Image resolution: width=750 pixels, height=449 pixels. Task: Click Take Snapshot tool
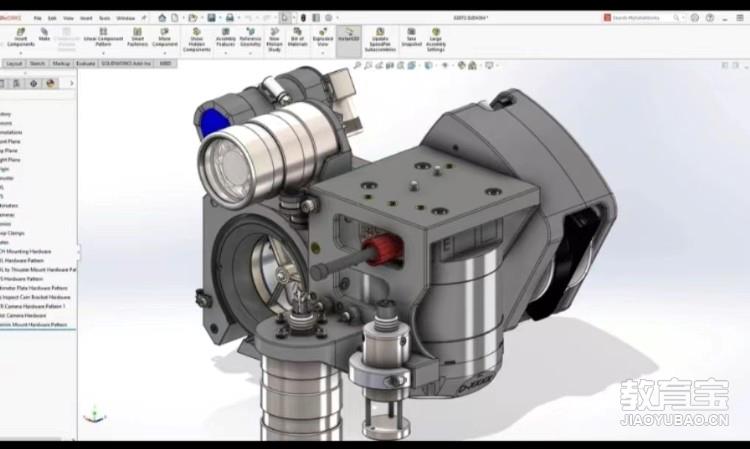pyautogui.click(x=411, y=37)
